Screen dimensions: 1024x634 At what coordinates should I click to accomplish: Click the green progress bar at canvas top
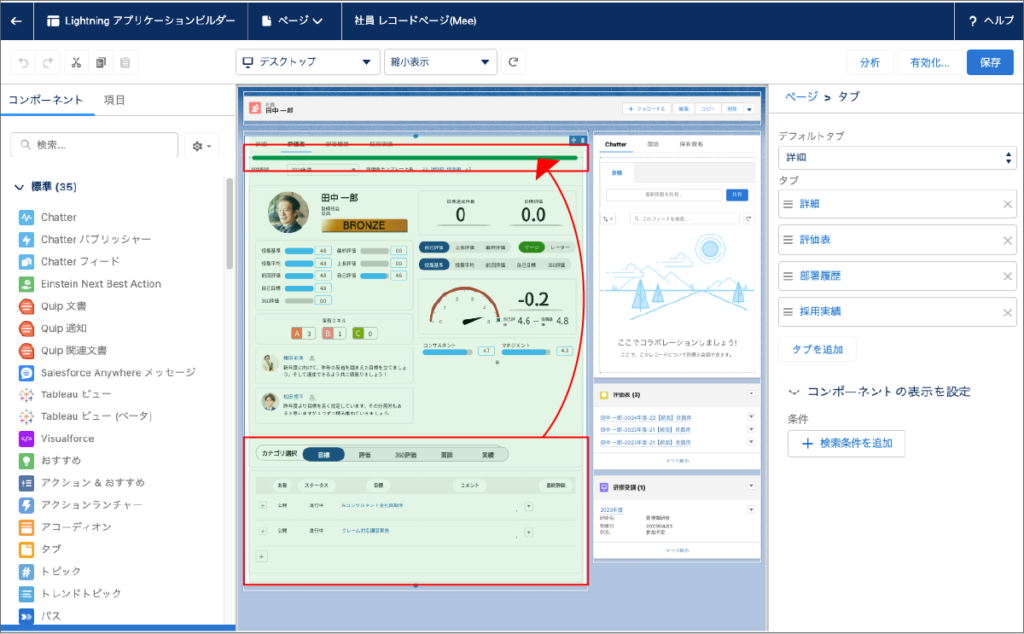(x=415, y=157)
